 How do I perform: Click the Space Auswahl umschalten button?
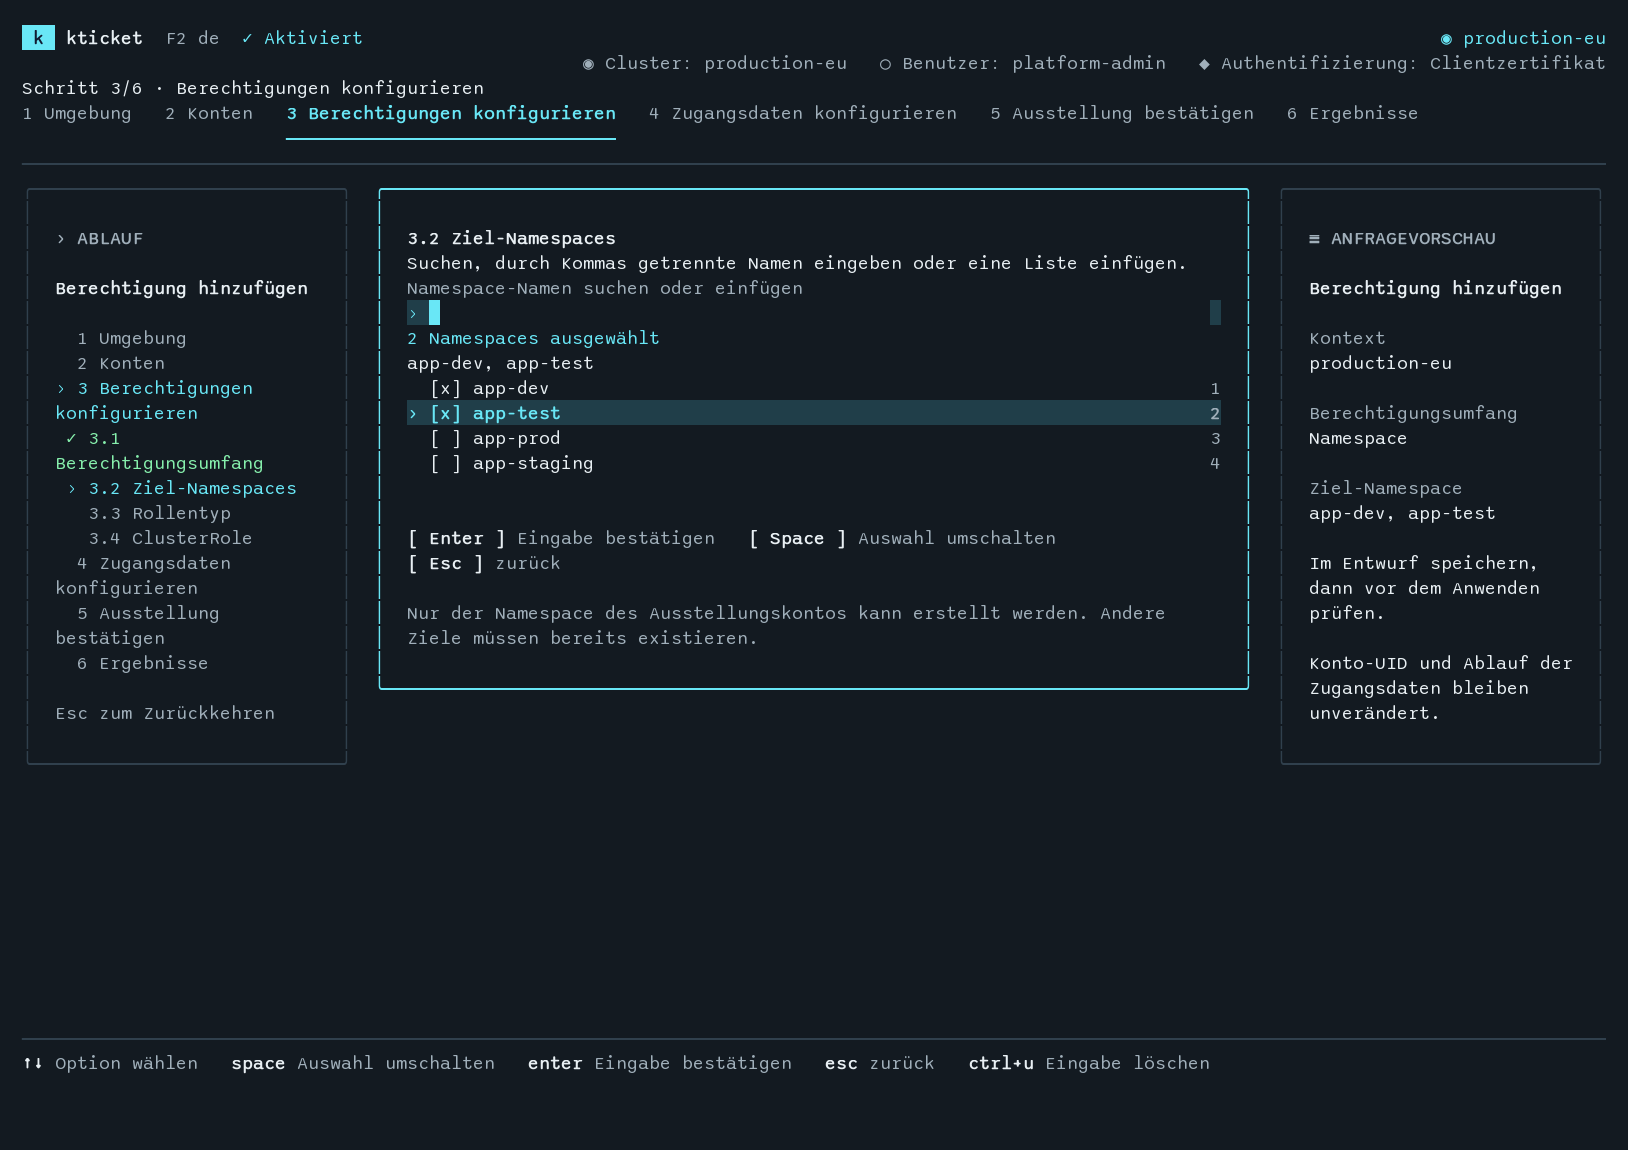click(x=902, y=538)
